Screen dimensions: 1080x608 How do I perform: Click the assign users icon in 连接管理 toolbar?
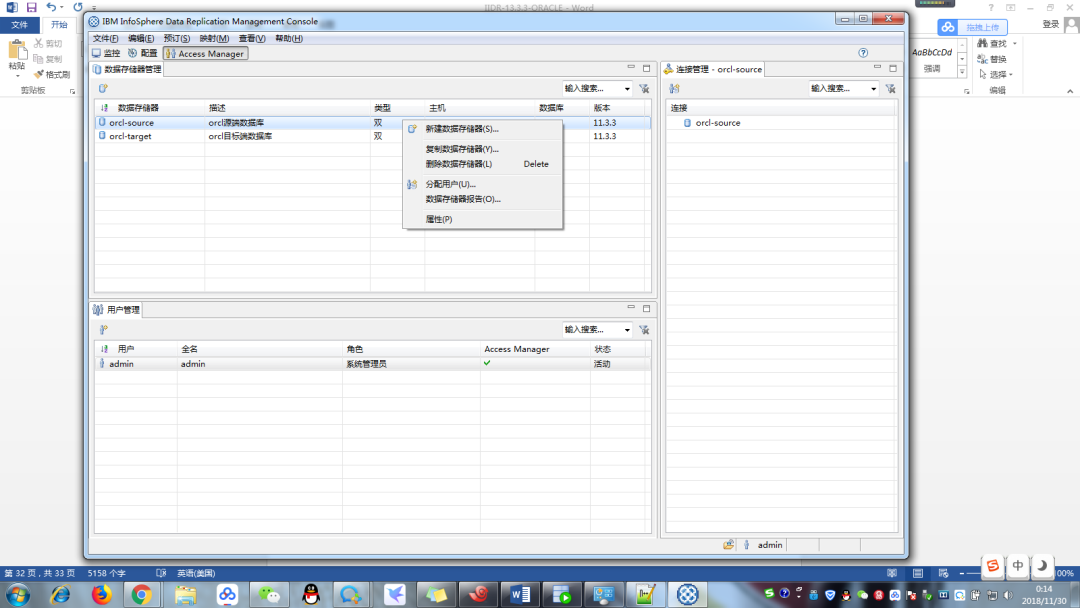click(674, 89)
